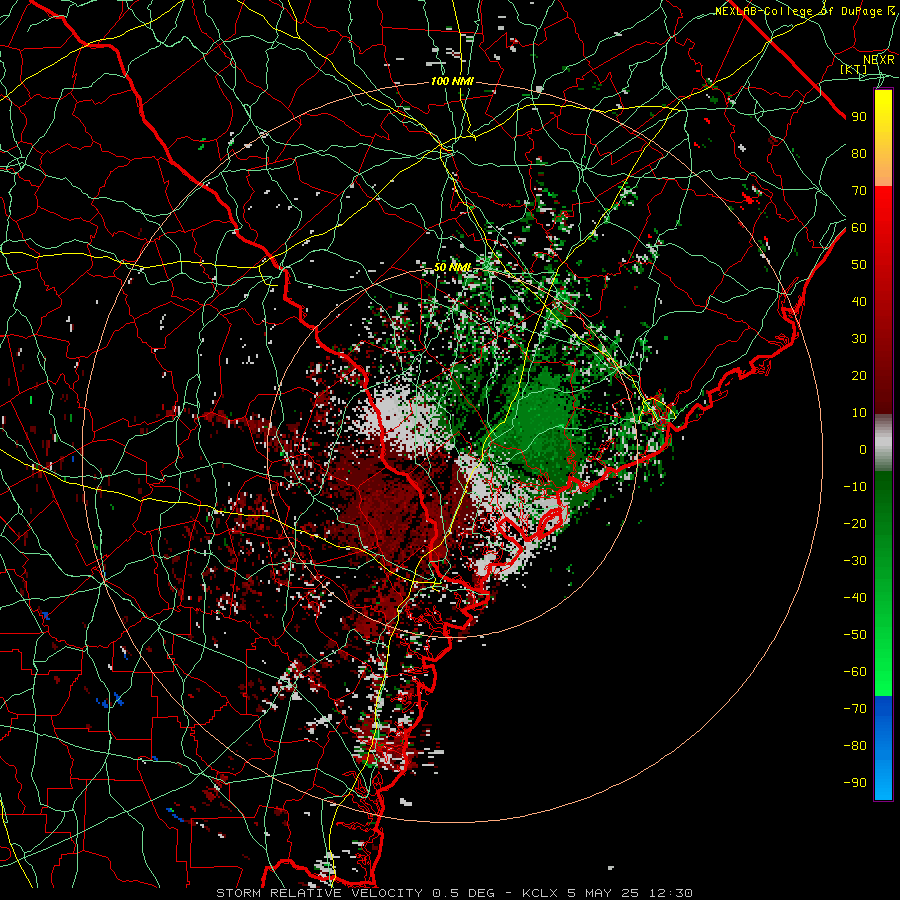This screenshot has width=900, height=900.
Task: Select the "-40" scale label
Action: 855,598
